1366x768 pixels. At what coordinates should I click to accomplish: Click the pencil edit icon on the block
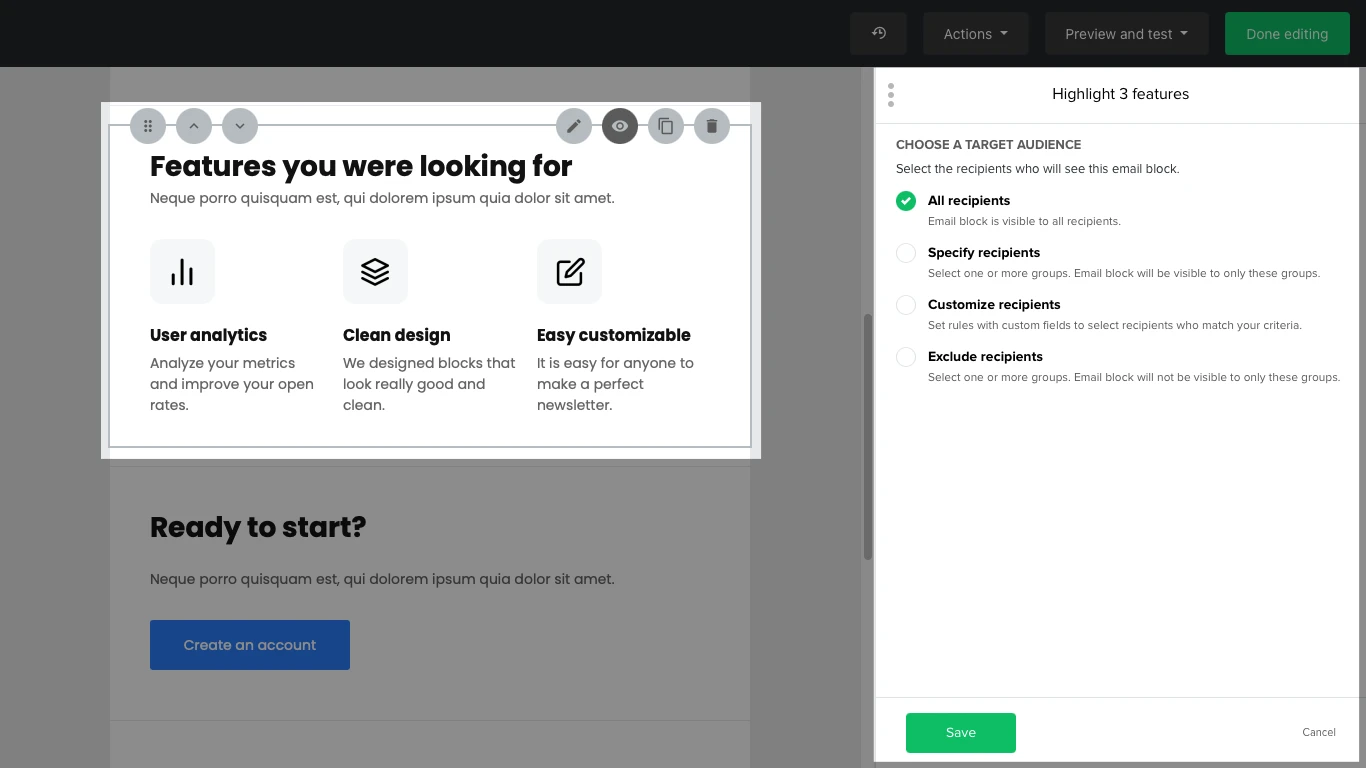[x=574, y=126]
